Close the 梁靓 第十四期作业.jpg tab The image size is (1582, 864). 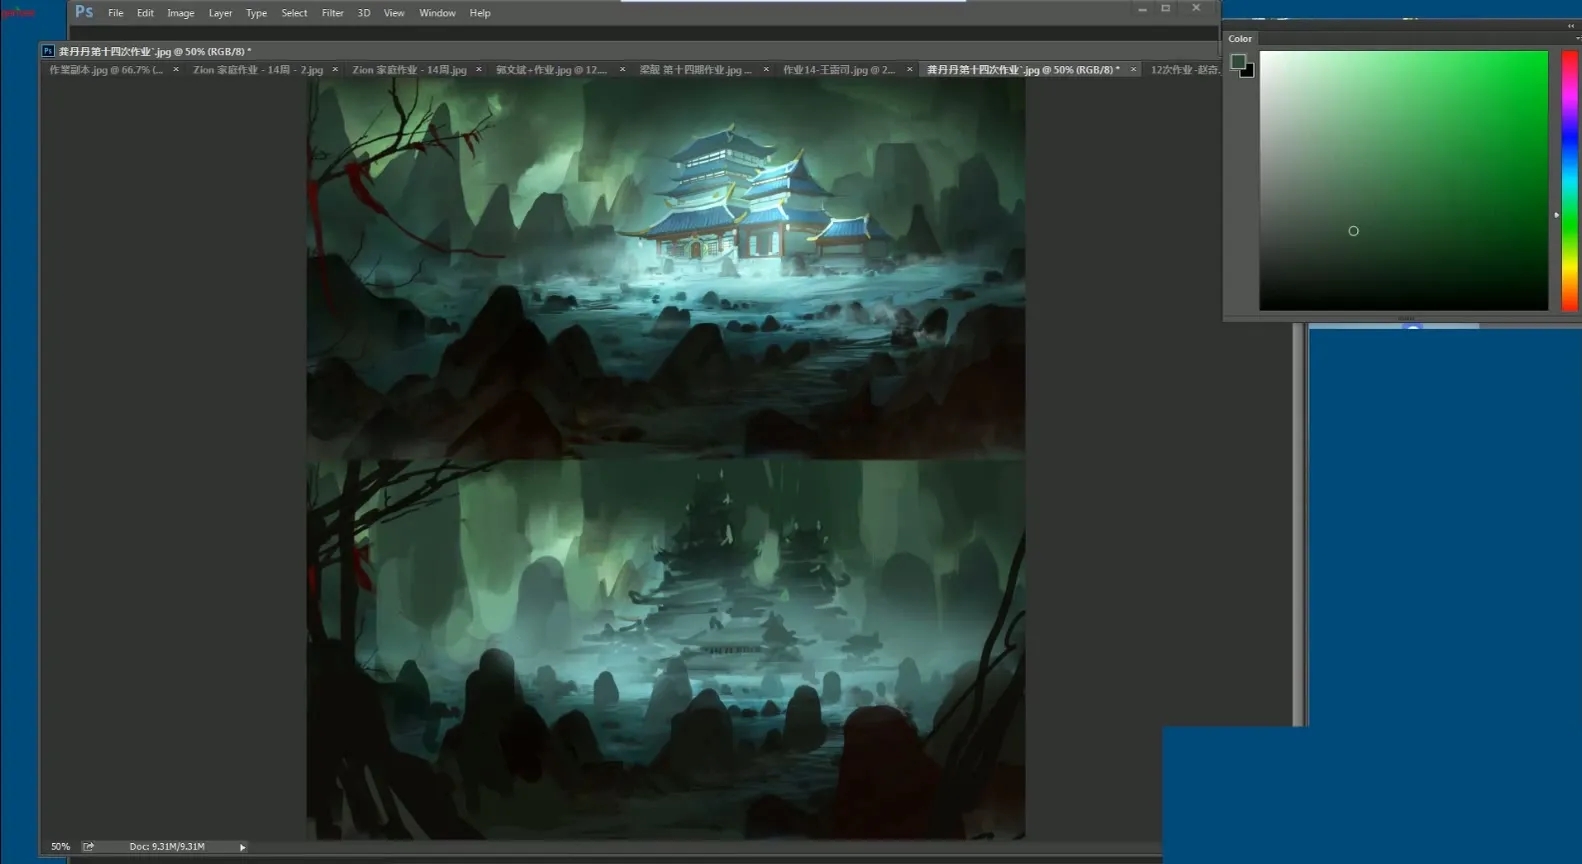(766, 70)
